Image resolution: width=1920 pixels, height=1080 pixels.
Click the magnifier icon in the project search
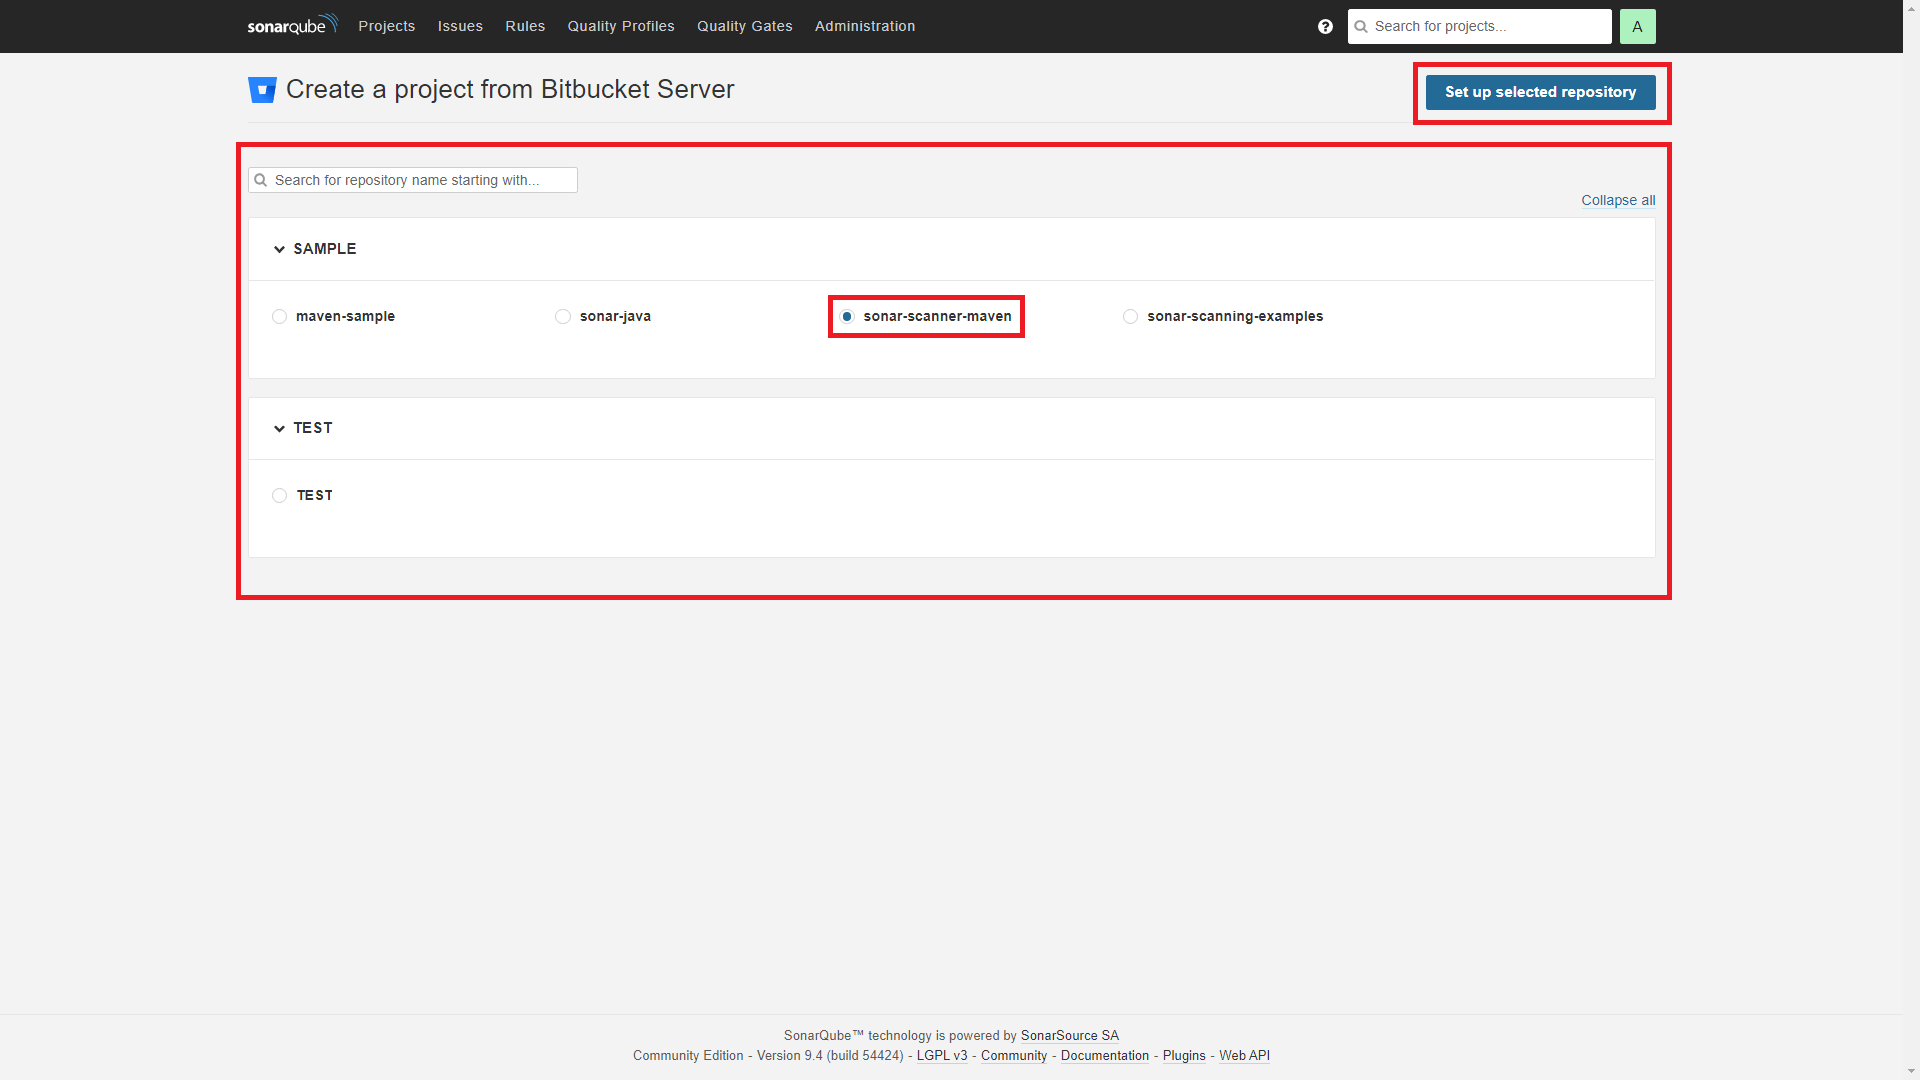(x=1361, y=27)
